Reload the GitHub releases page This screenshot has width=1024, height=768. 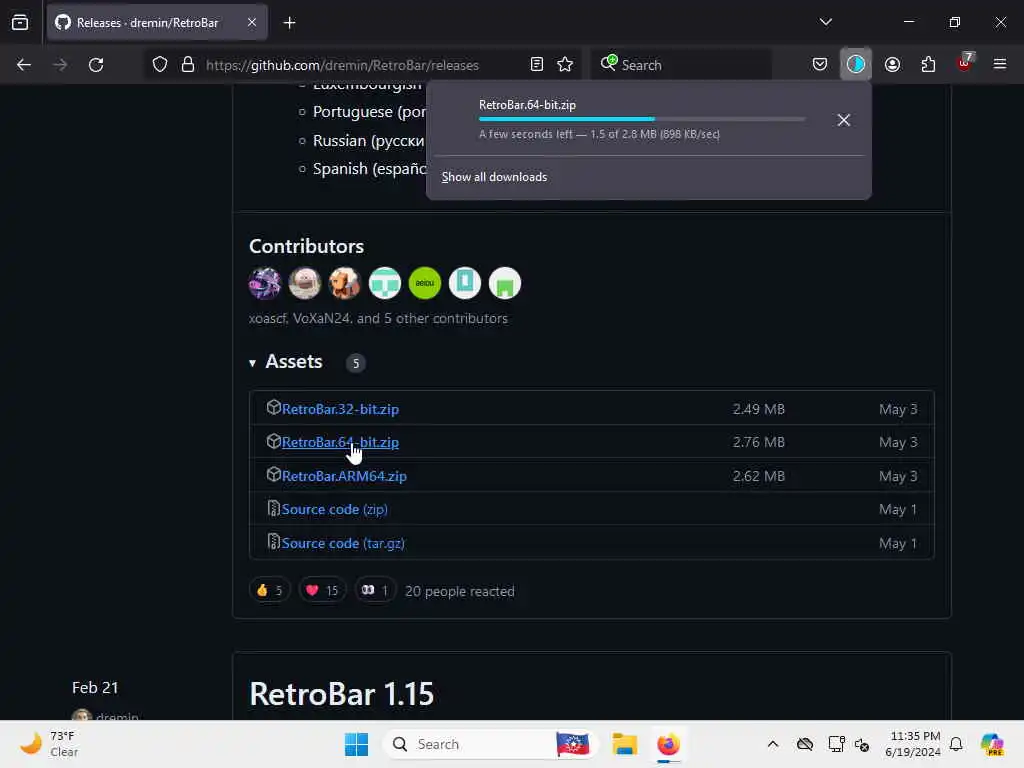coord(96,65)
